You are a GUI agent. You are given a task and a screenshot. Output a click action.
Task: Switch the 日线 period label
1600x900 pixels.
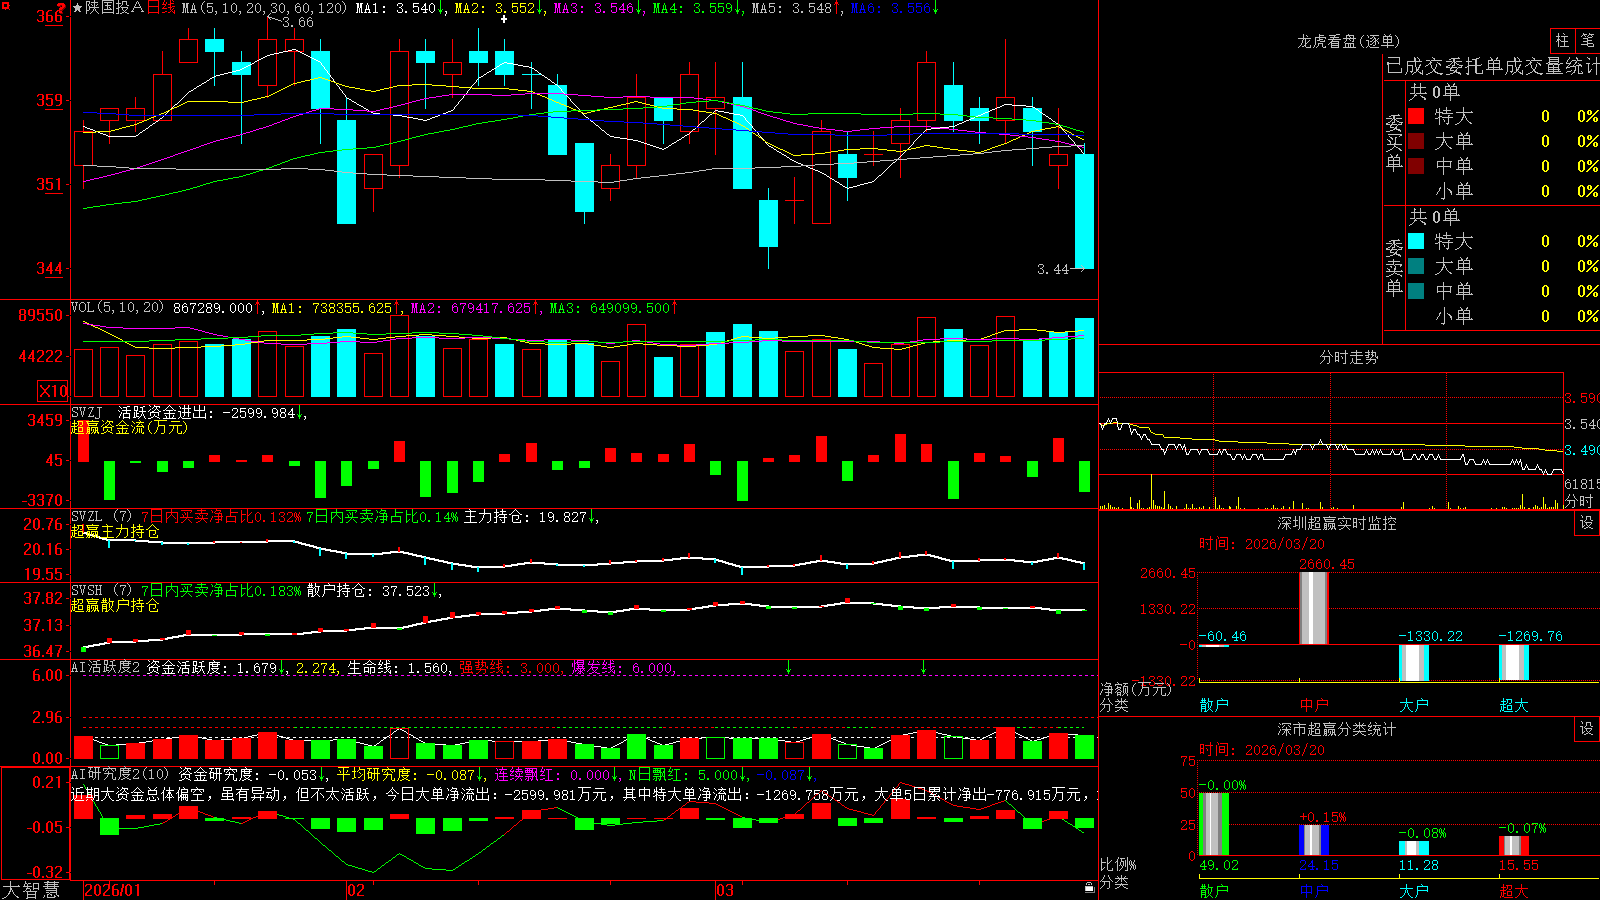click(161, 8)
